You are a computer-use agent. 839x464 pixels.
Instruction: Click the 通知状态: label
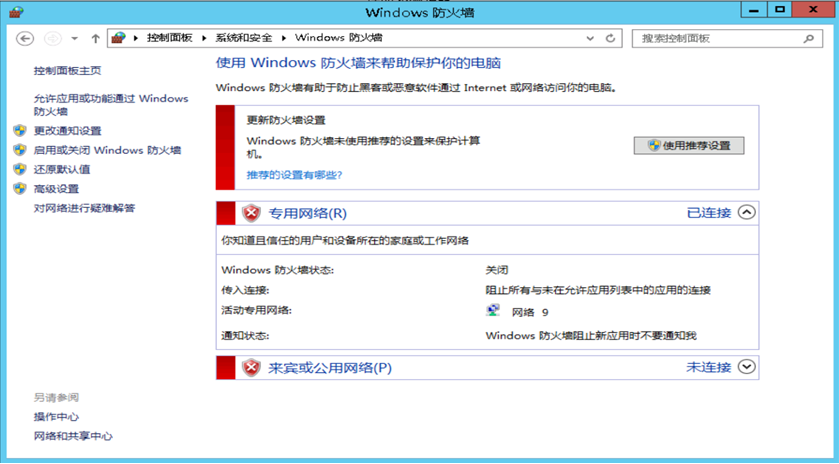point(245,336)
